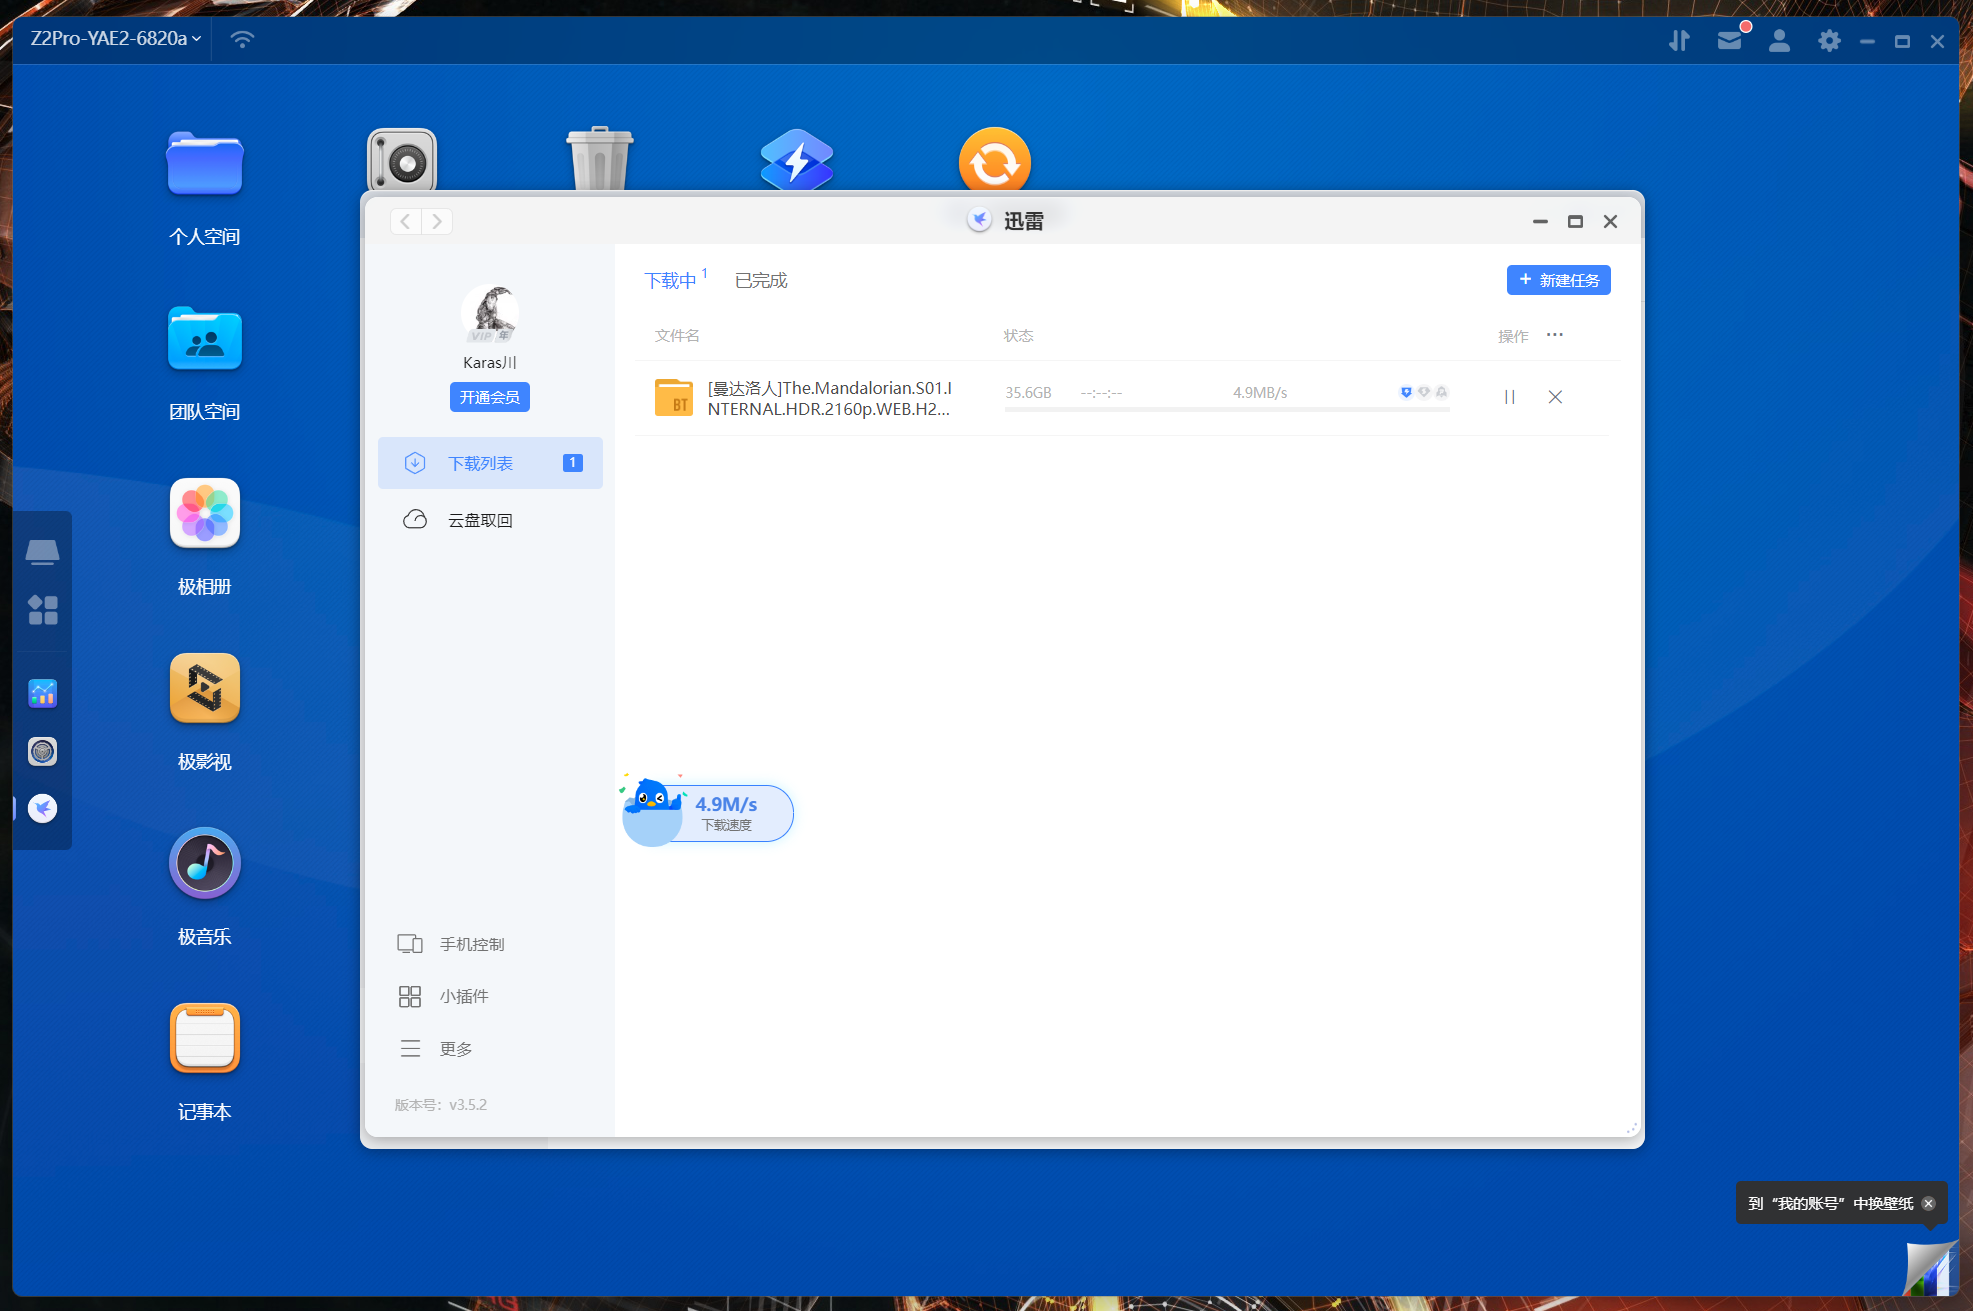This screenshot has width=1973, height=1311.
Task: Click the download progress bar
Action: pyautogui.click(x=1227, y=409)
